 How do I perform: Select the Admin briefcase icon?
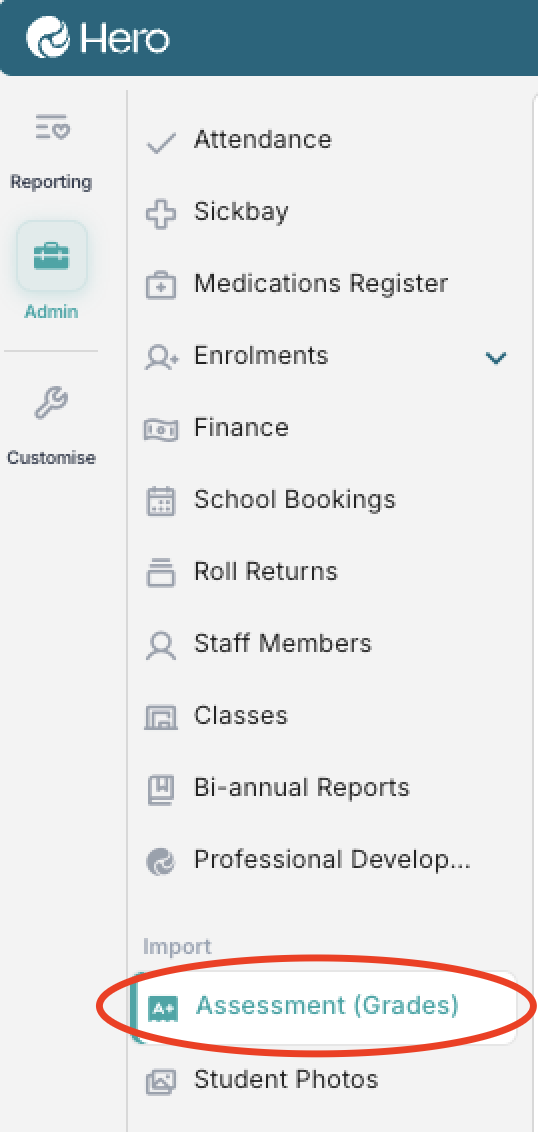52,256
